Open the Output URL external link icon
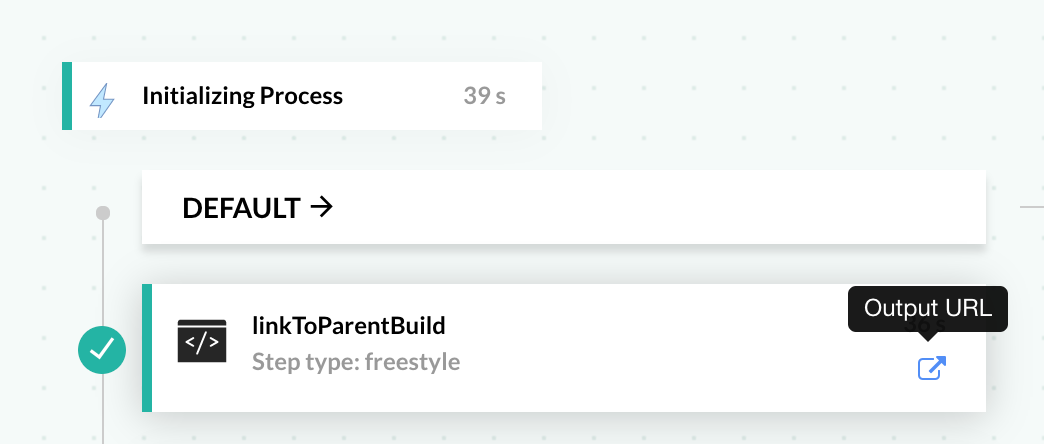Image resolution: width=1044 pixels, height=444 pixels. click(x=931, y=368)
